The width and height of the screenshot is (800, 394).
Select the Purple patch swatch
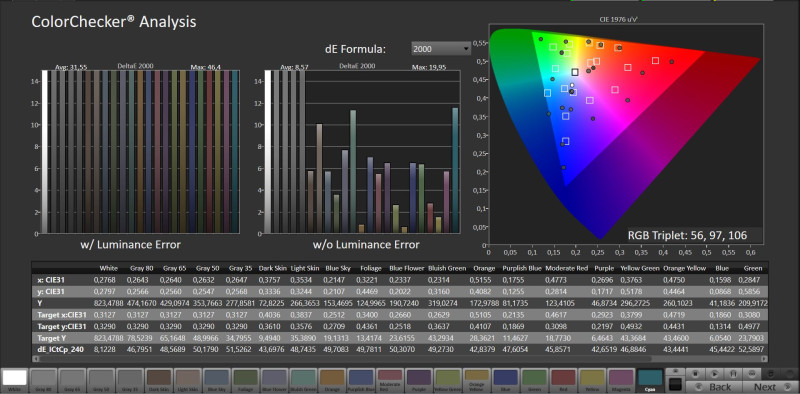(418, 380)
